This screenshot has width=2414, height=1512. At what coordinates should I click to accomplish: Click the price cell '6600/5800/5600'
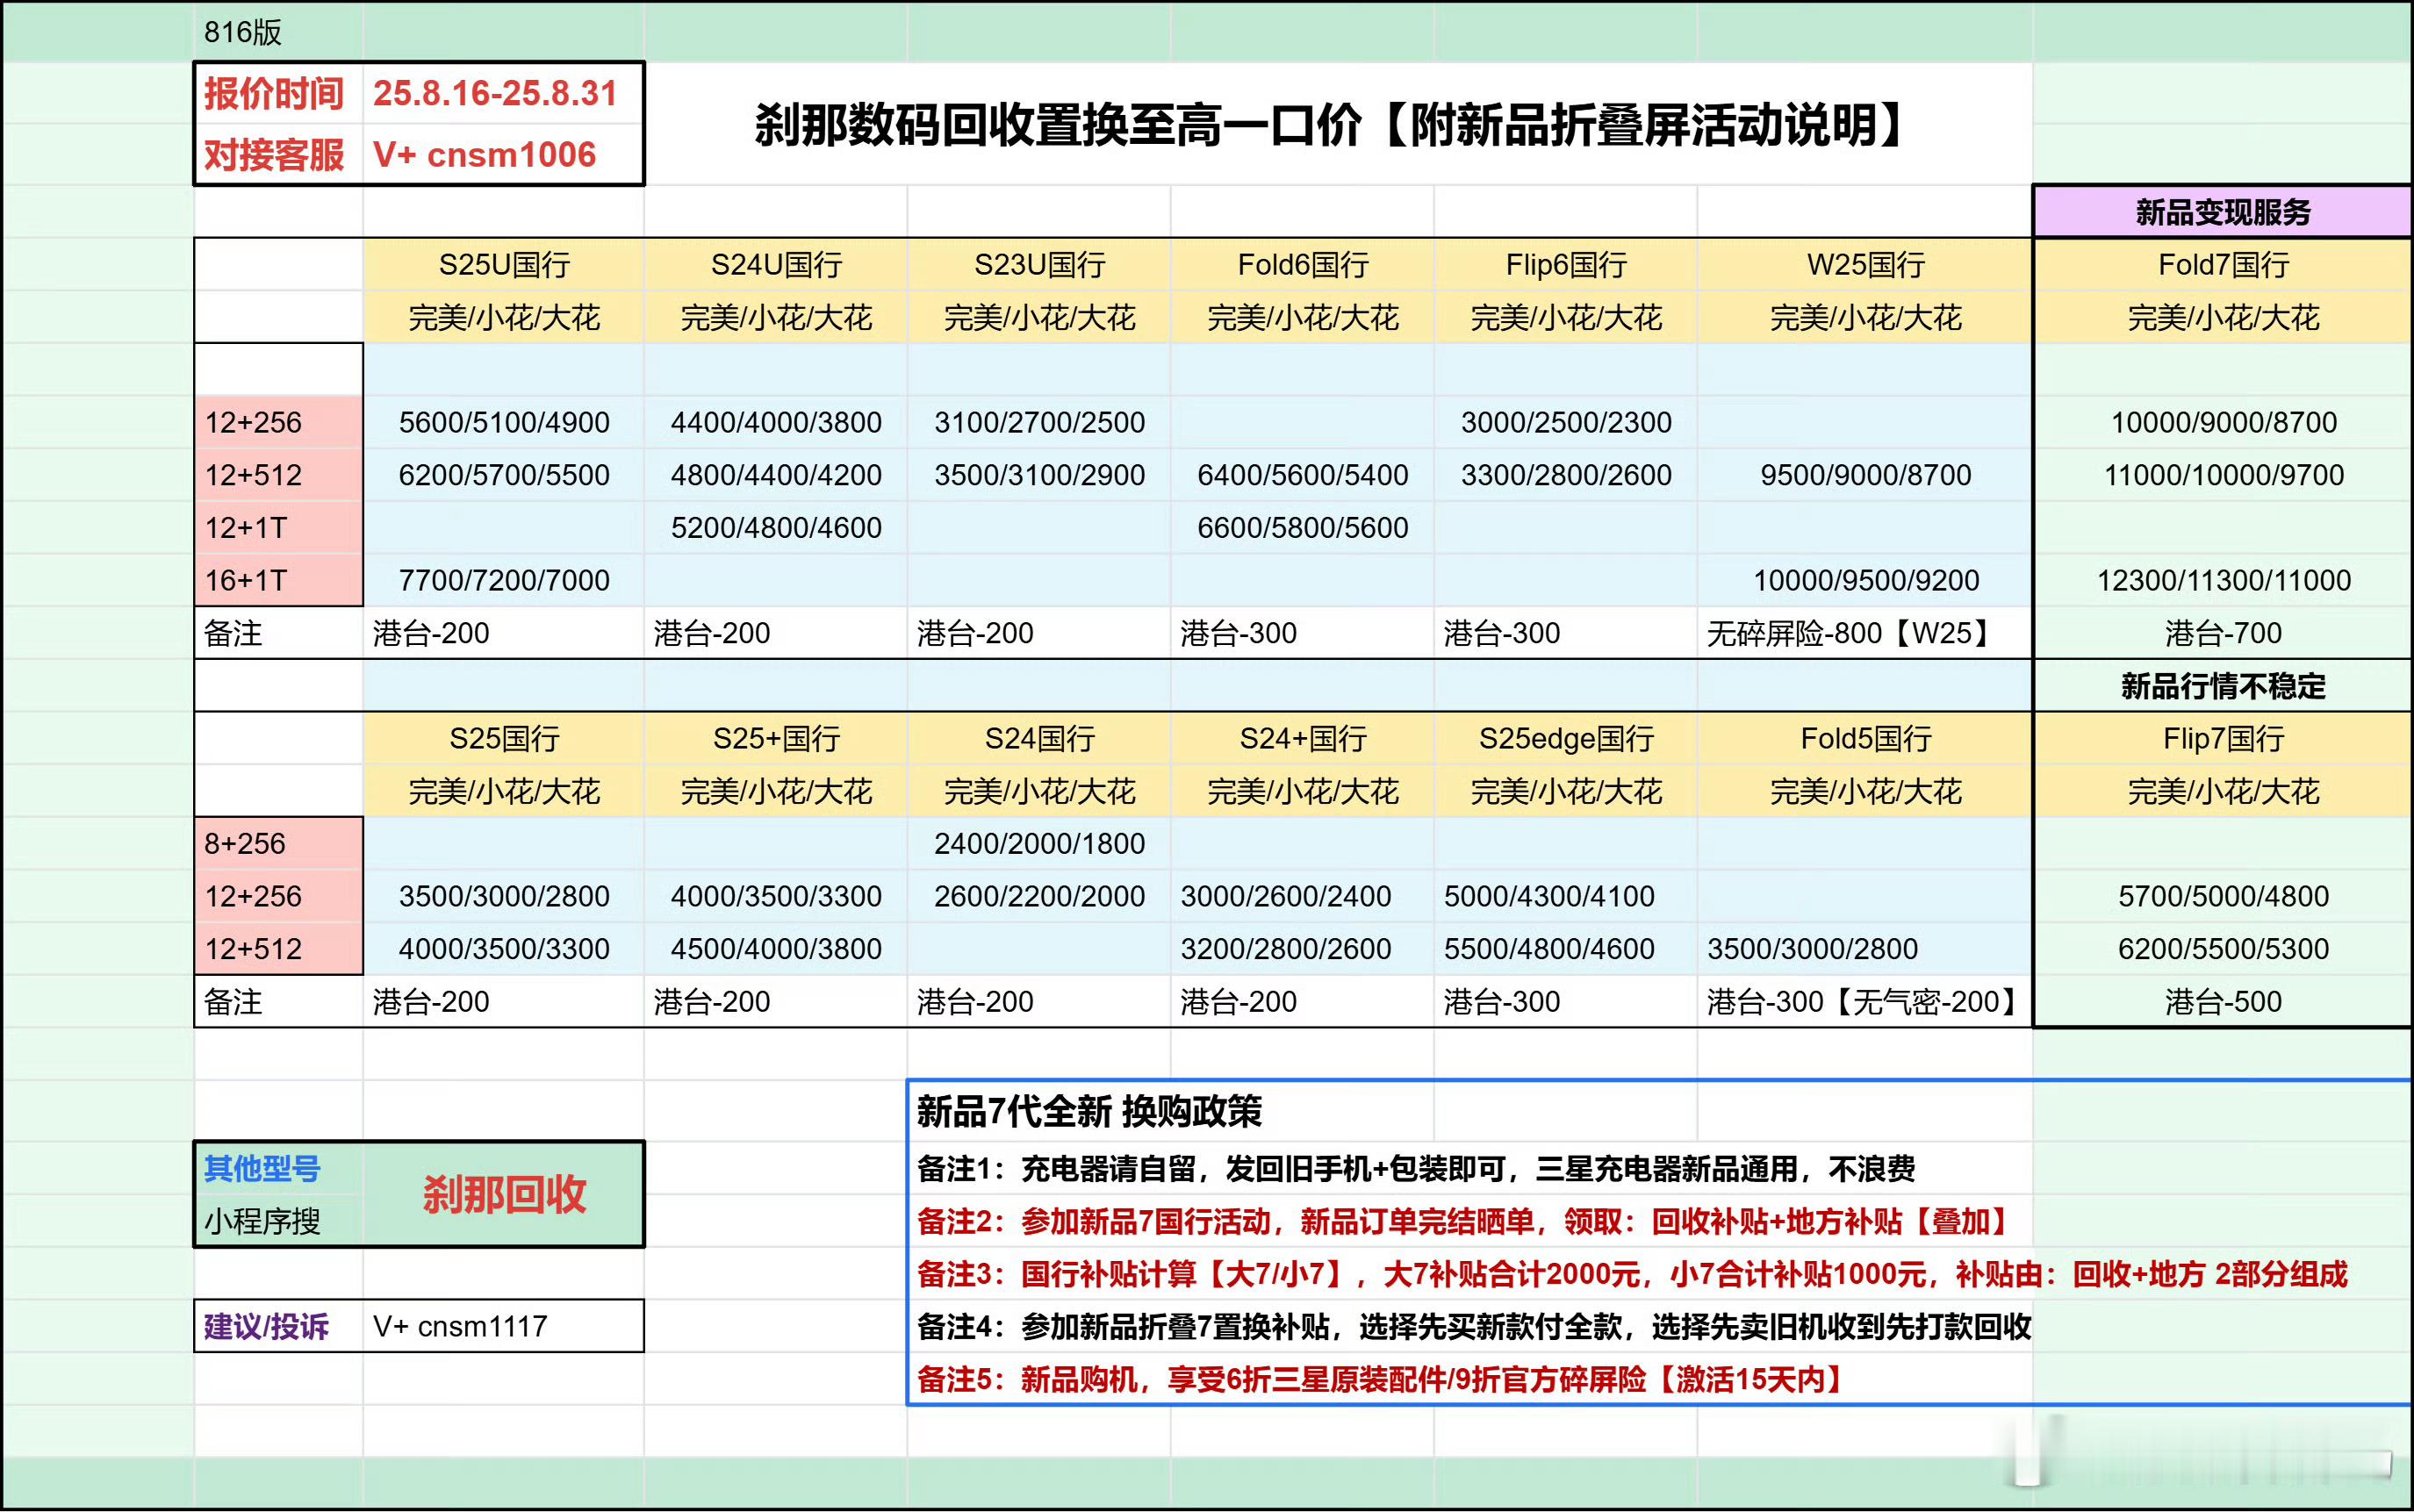(x=1302, y=528)
